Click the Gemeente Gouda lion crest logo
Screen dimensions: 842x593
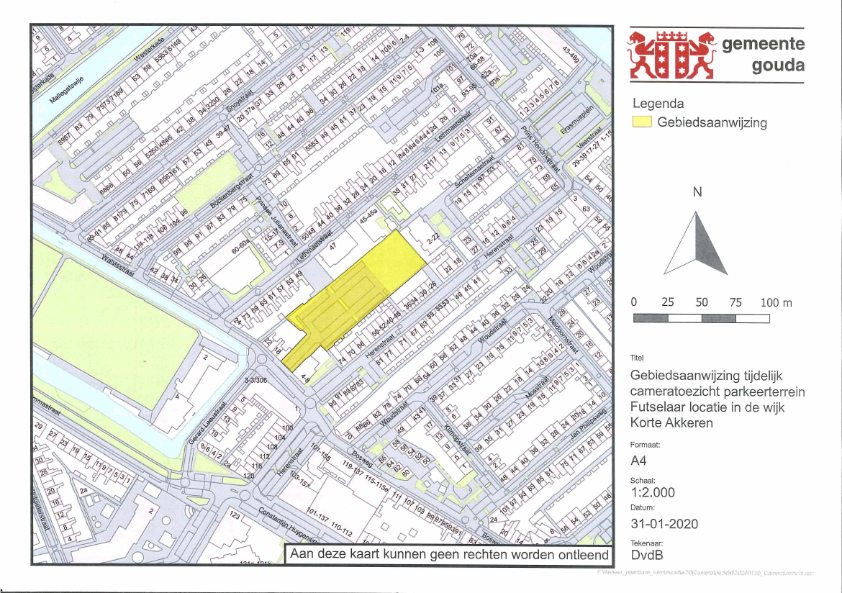coord(672,55)
